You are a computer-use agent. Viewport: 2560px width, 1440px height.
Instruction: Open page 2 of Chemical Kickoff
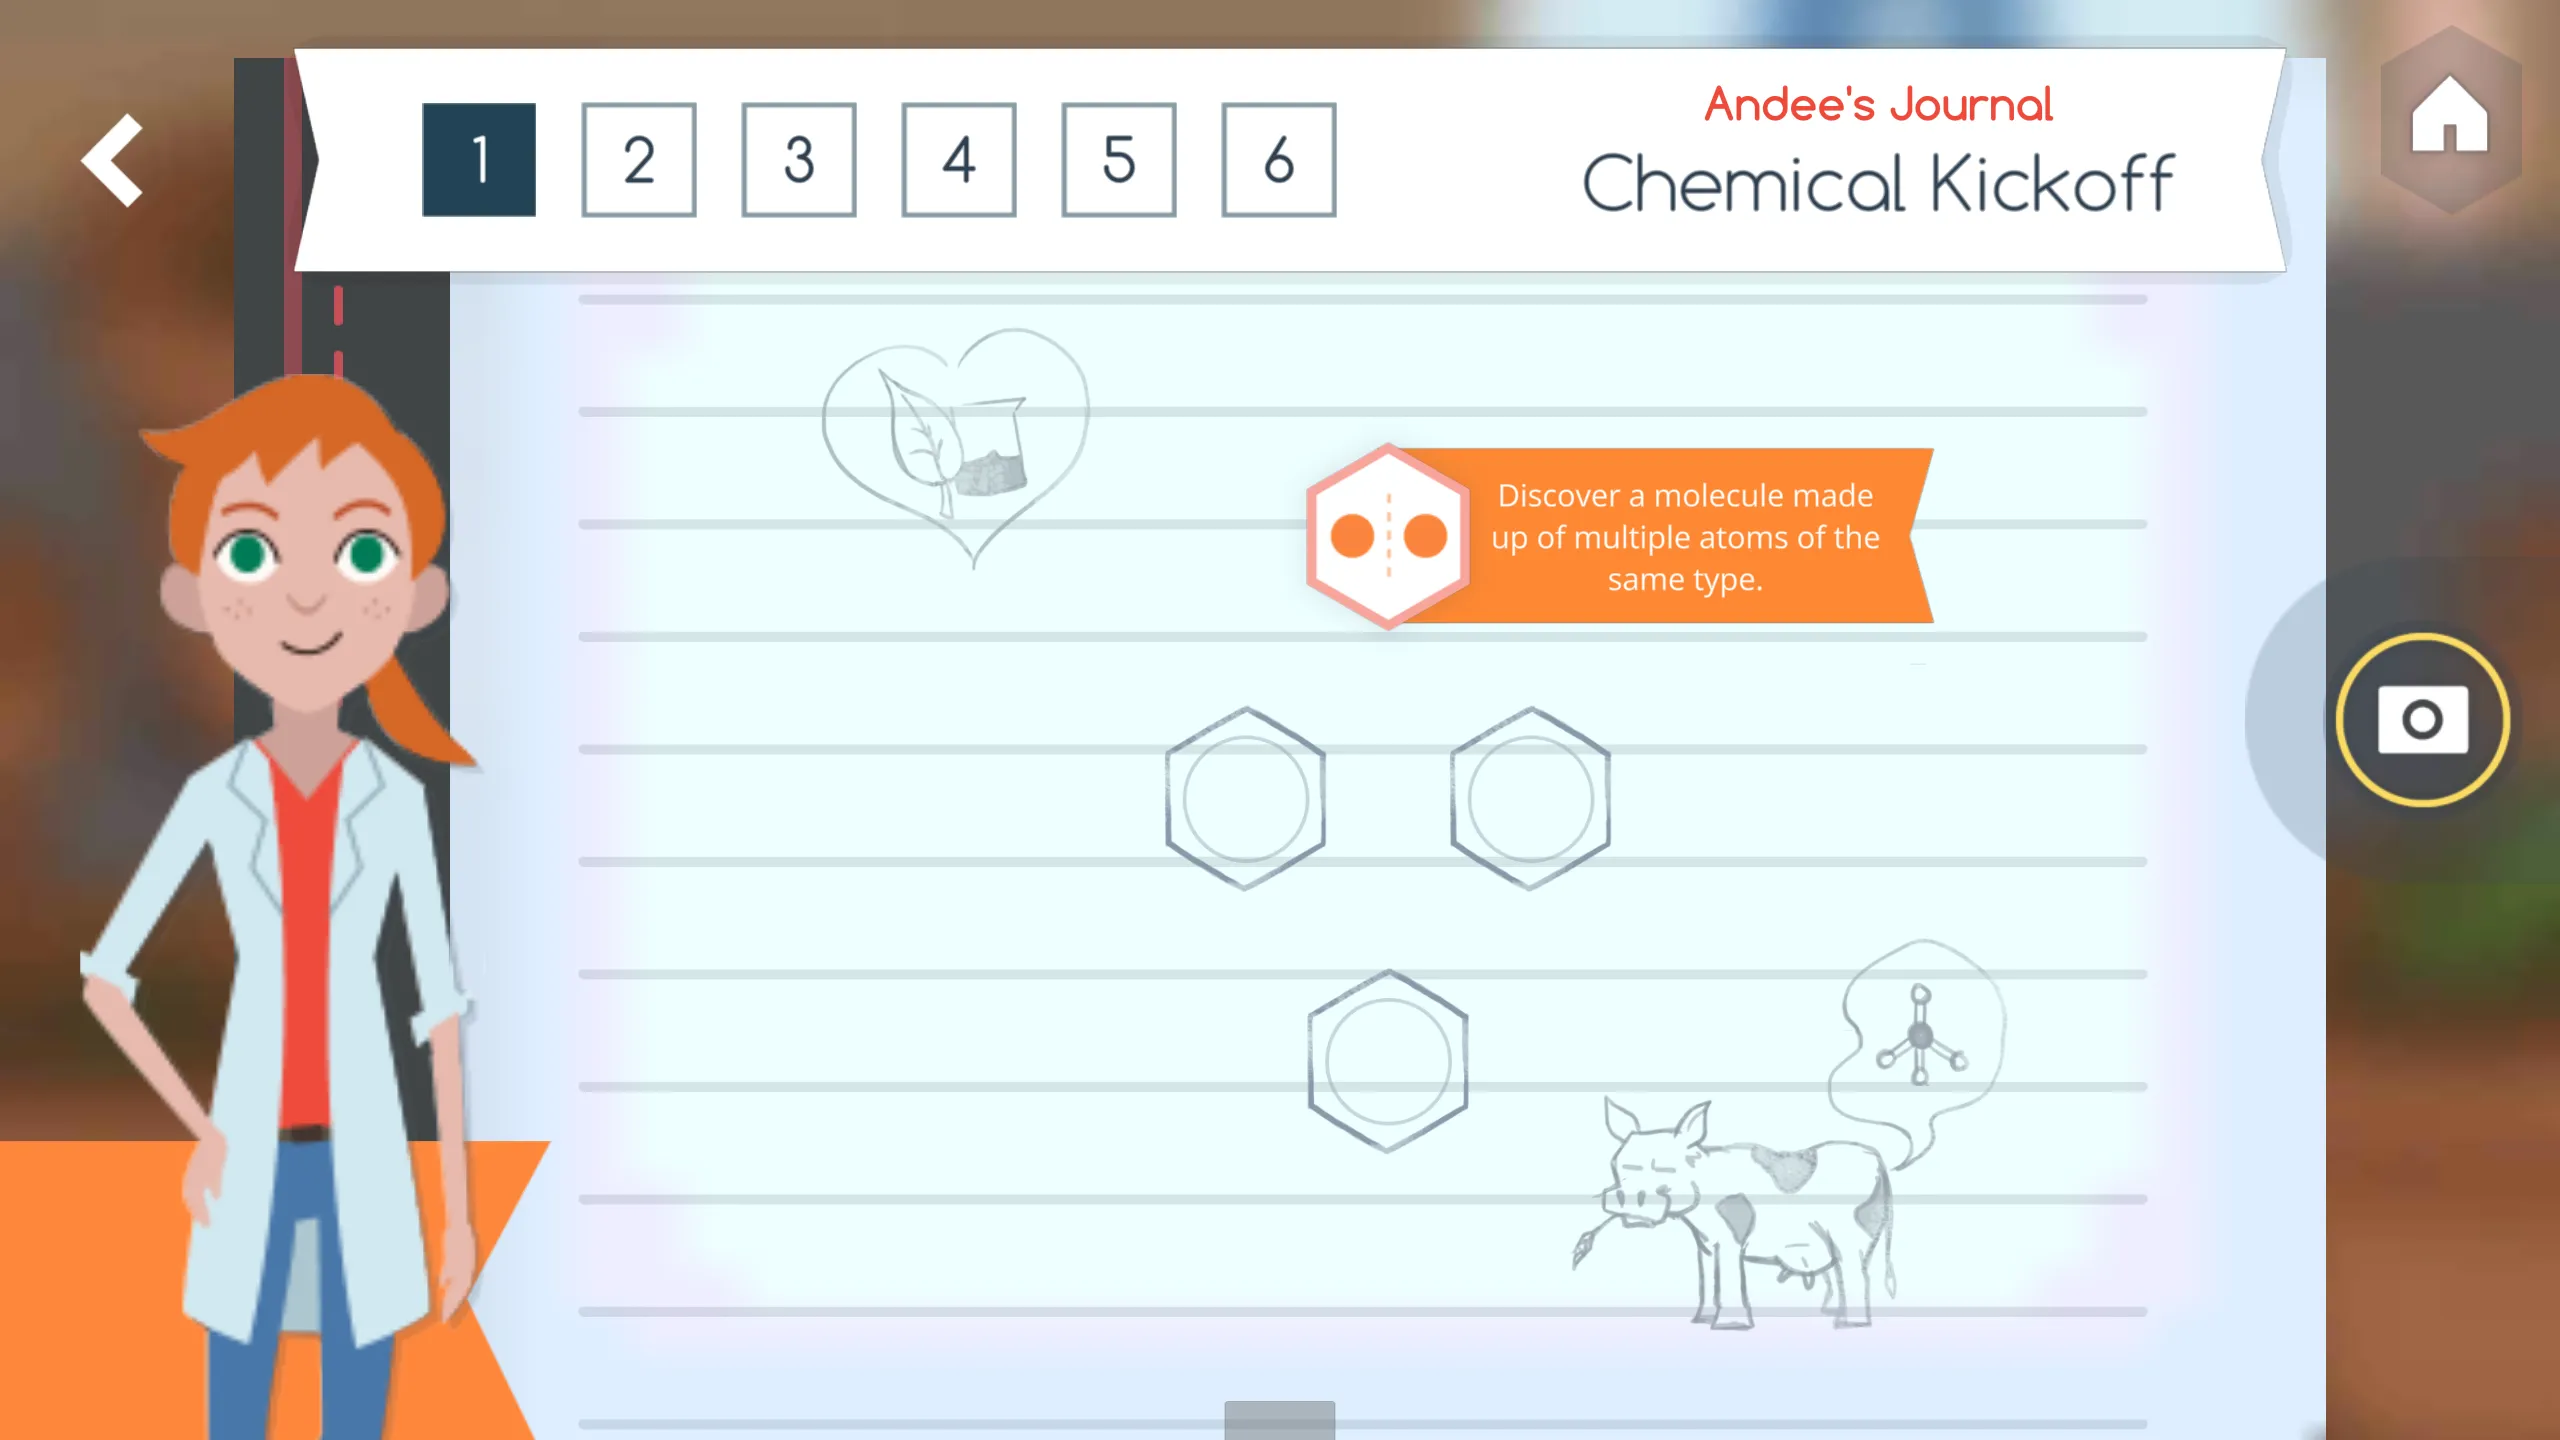[x=638, y=160]
